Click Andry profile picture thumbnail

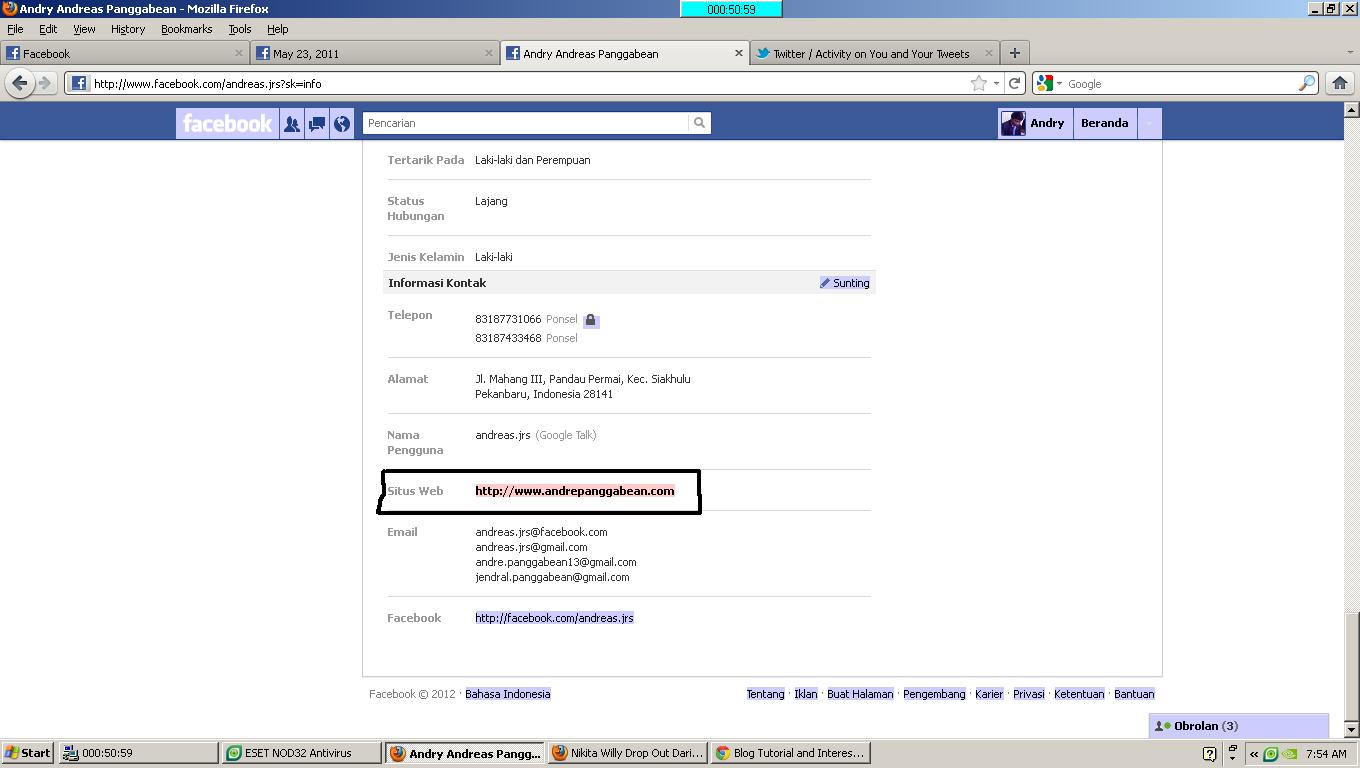click(1013, 123)
